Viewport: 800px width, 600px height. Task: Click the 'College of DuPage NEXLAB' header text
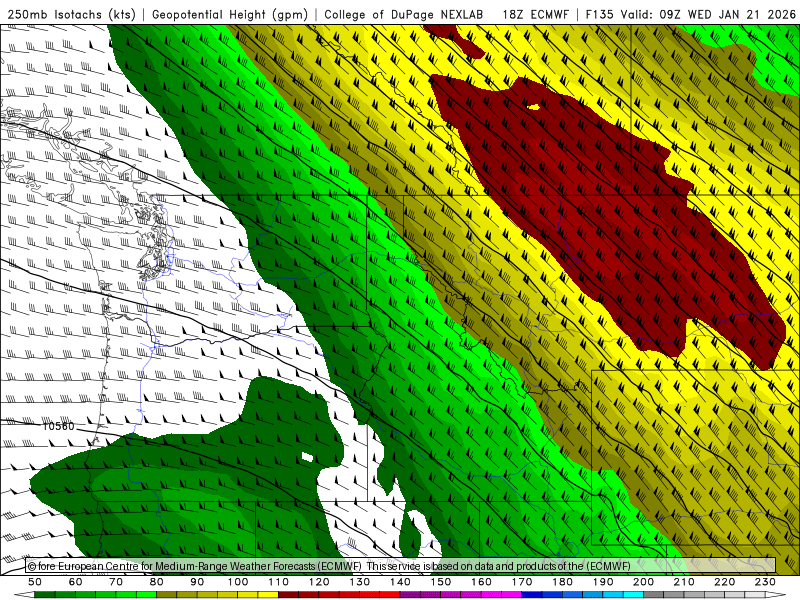tap(403, 14)
